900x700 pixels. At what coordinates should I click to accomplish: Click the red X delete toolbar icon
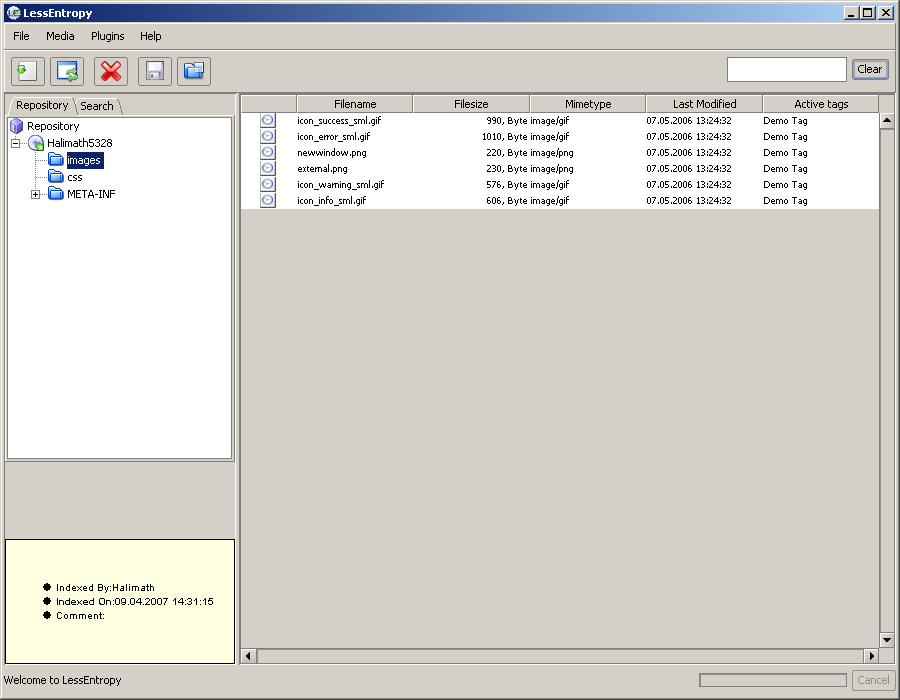point(111,71)
